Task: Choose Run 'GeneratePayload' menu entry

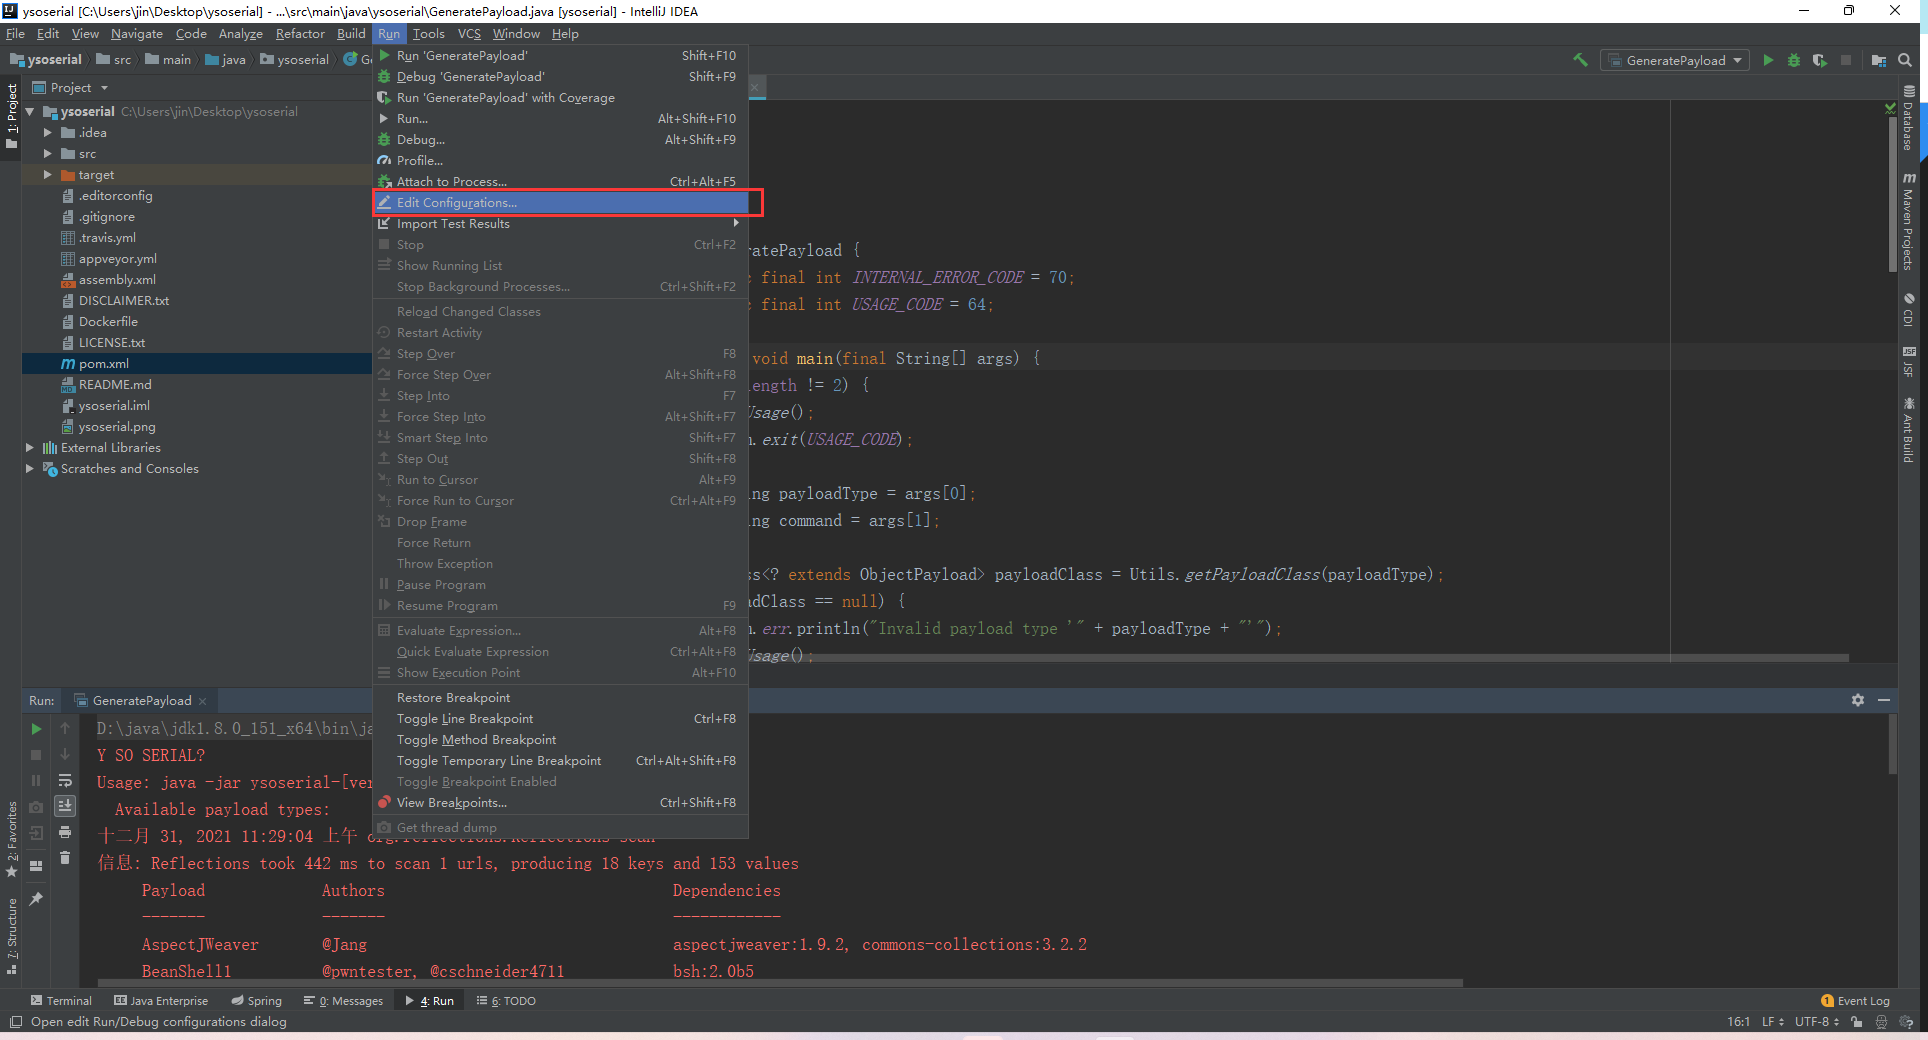Action: 560,56
